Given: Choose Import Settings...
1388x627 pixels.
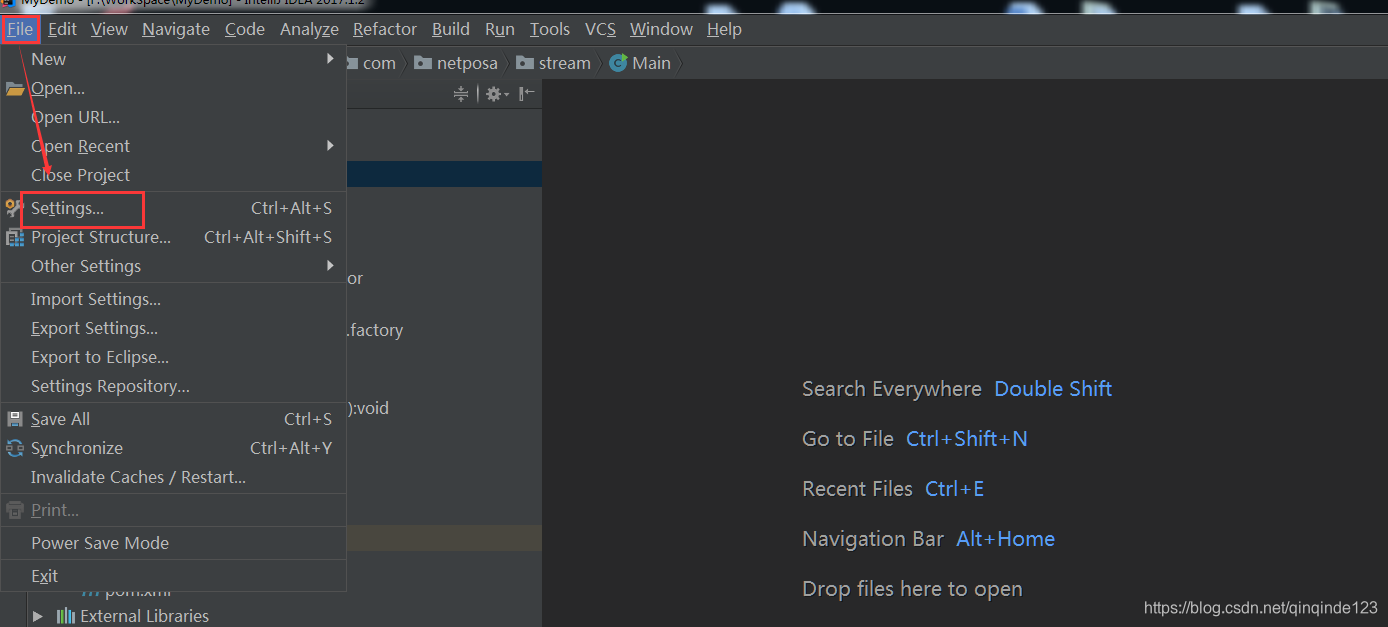Looking at the screenshot, I should [173, 299].
